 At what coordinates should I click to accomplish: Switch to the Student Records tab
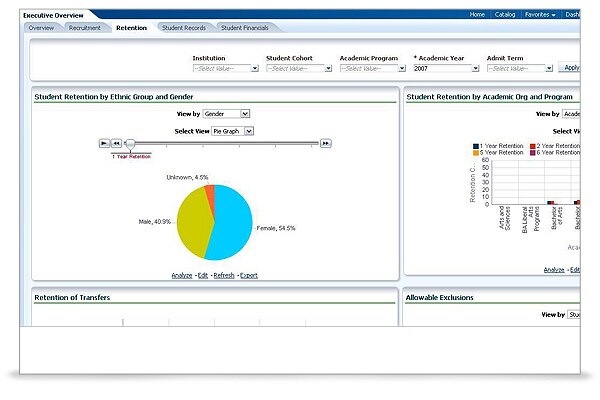184,28
